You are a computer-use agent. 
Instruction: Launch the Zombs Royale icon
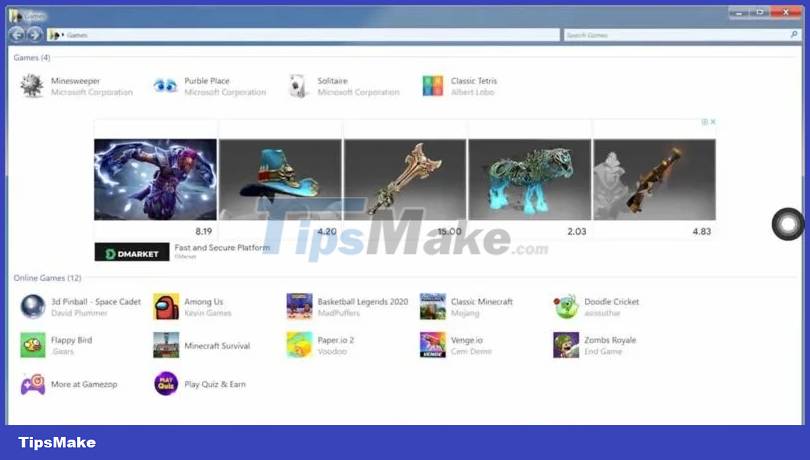566,345
